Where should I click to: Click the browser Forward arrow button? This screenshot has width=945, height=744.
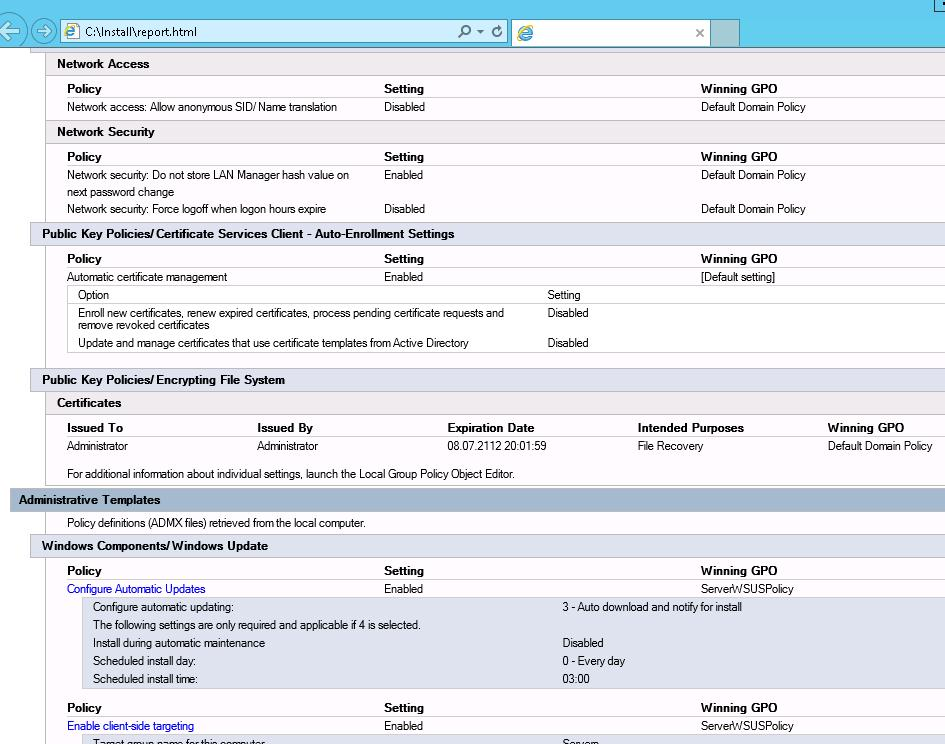(43, 31)
